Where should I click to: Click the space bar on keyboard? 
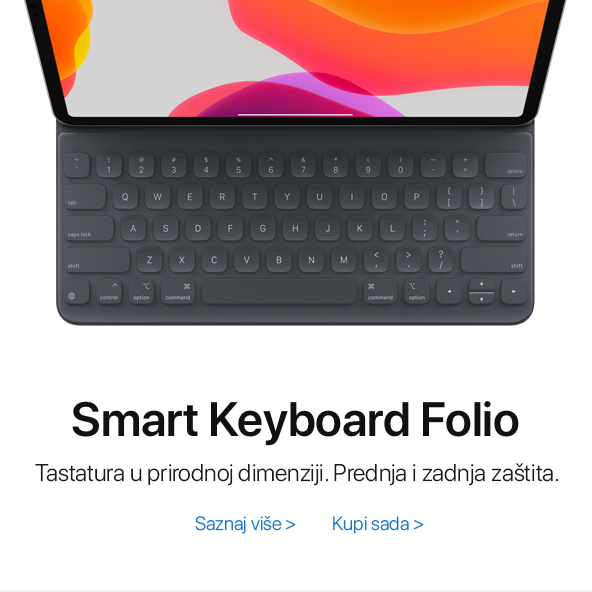[x=279, y=292]
